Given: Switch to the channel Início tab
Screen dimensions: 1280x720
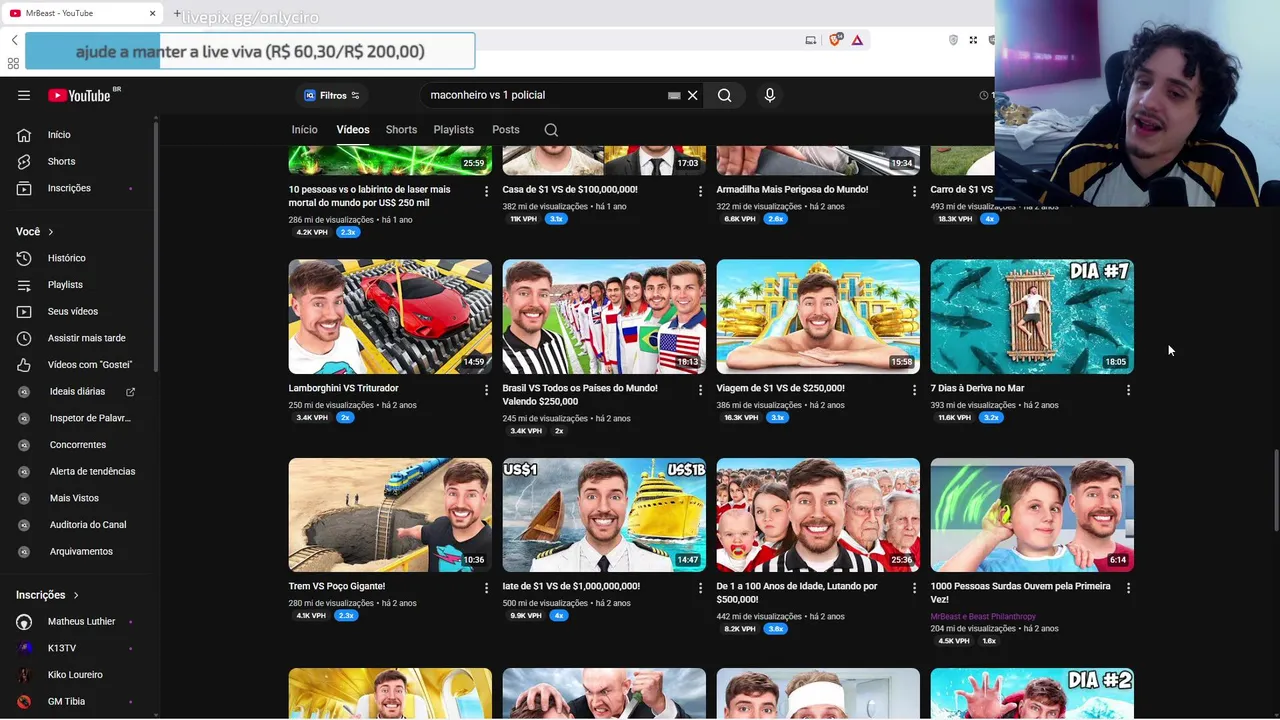Looking at the screenshot, I should (304, 130).
